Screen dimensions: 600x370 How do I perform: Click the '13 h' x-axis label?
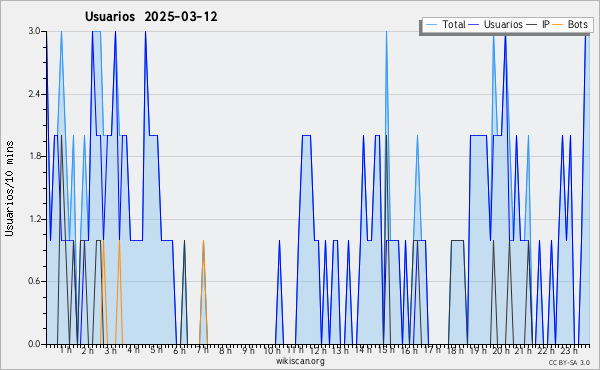(340, 351)
